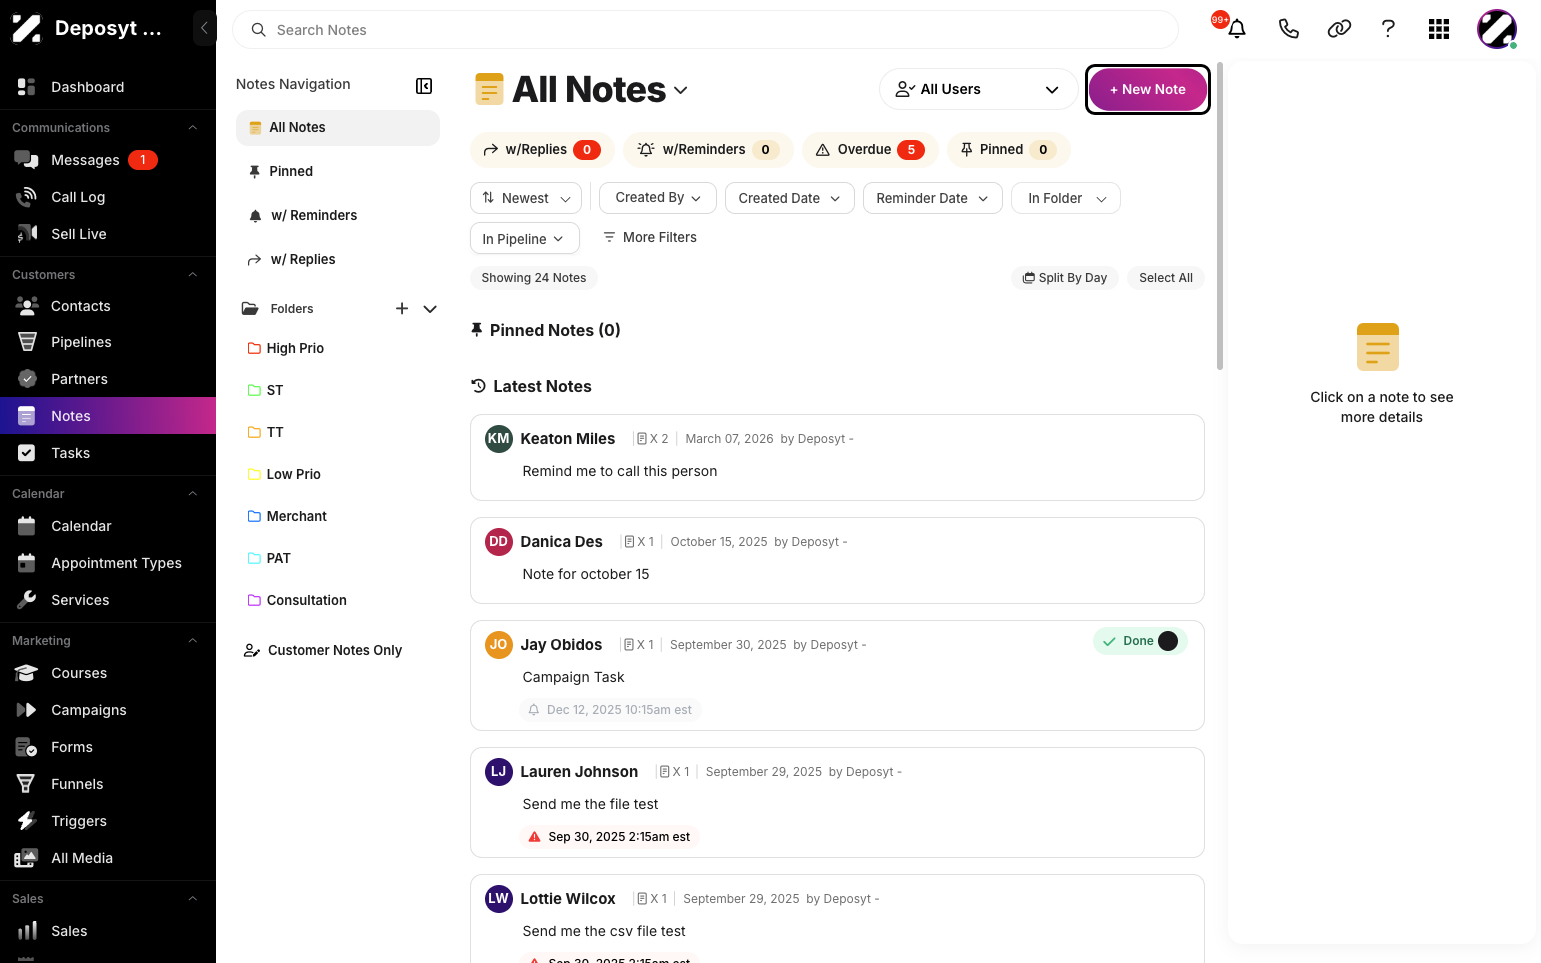Open the Newest sort dropdown
The width and height of the screenshot is (1541, 963).
(x=526, y=198)
